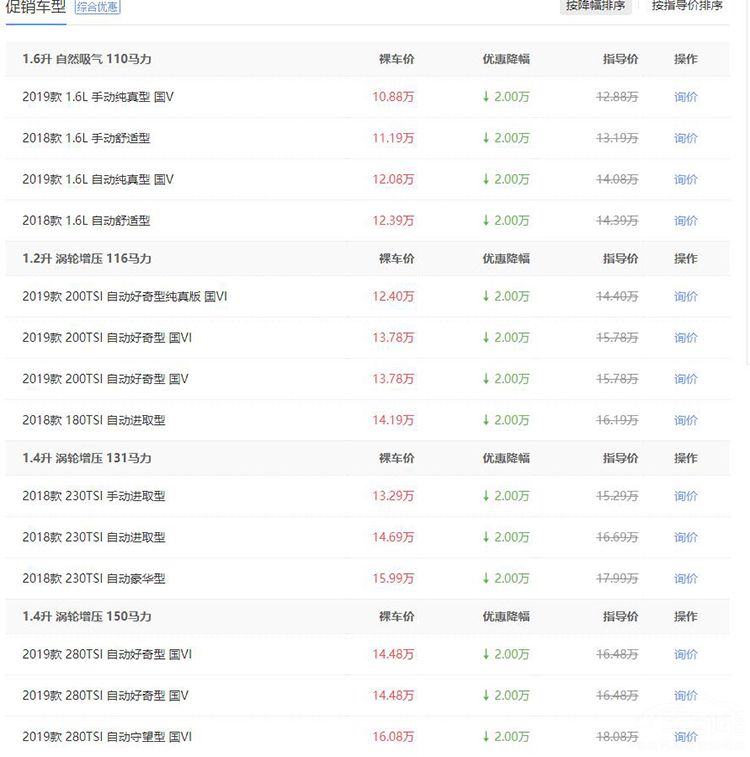
Task: Select model 2019款 200TSI 自动好奇型纯真版 国VI
Action: (x=125, y=296)
